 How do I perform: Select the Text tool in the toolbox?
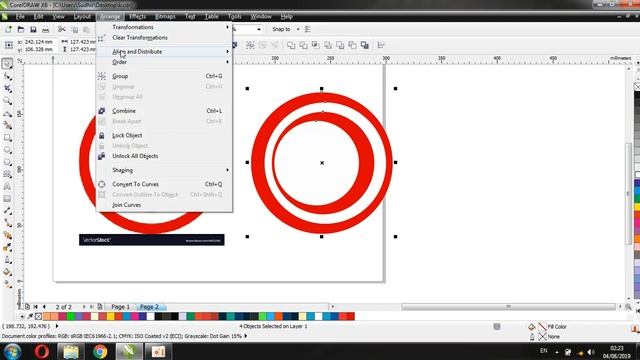pyautogui.click(x=7, y=186)
